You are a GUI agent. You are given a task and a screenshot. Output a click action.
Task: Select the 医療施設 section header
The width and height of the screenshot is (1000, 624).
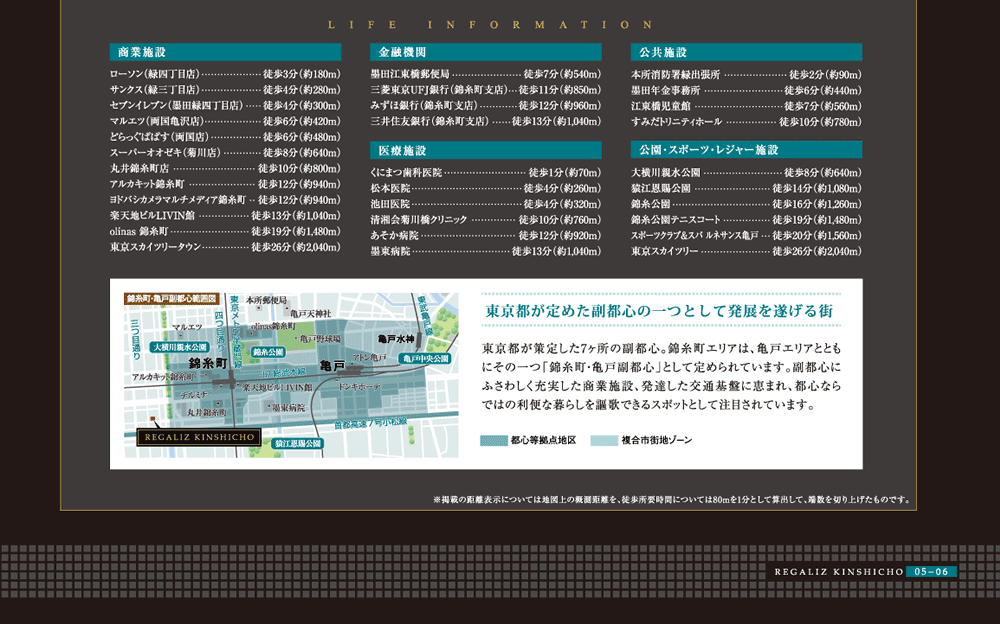tap(485, 150)
